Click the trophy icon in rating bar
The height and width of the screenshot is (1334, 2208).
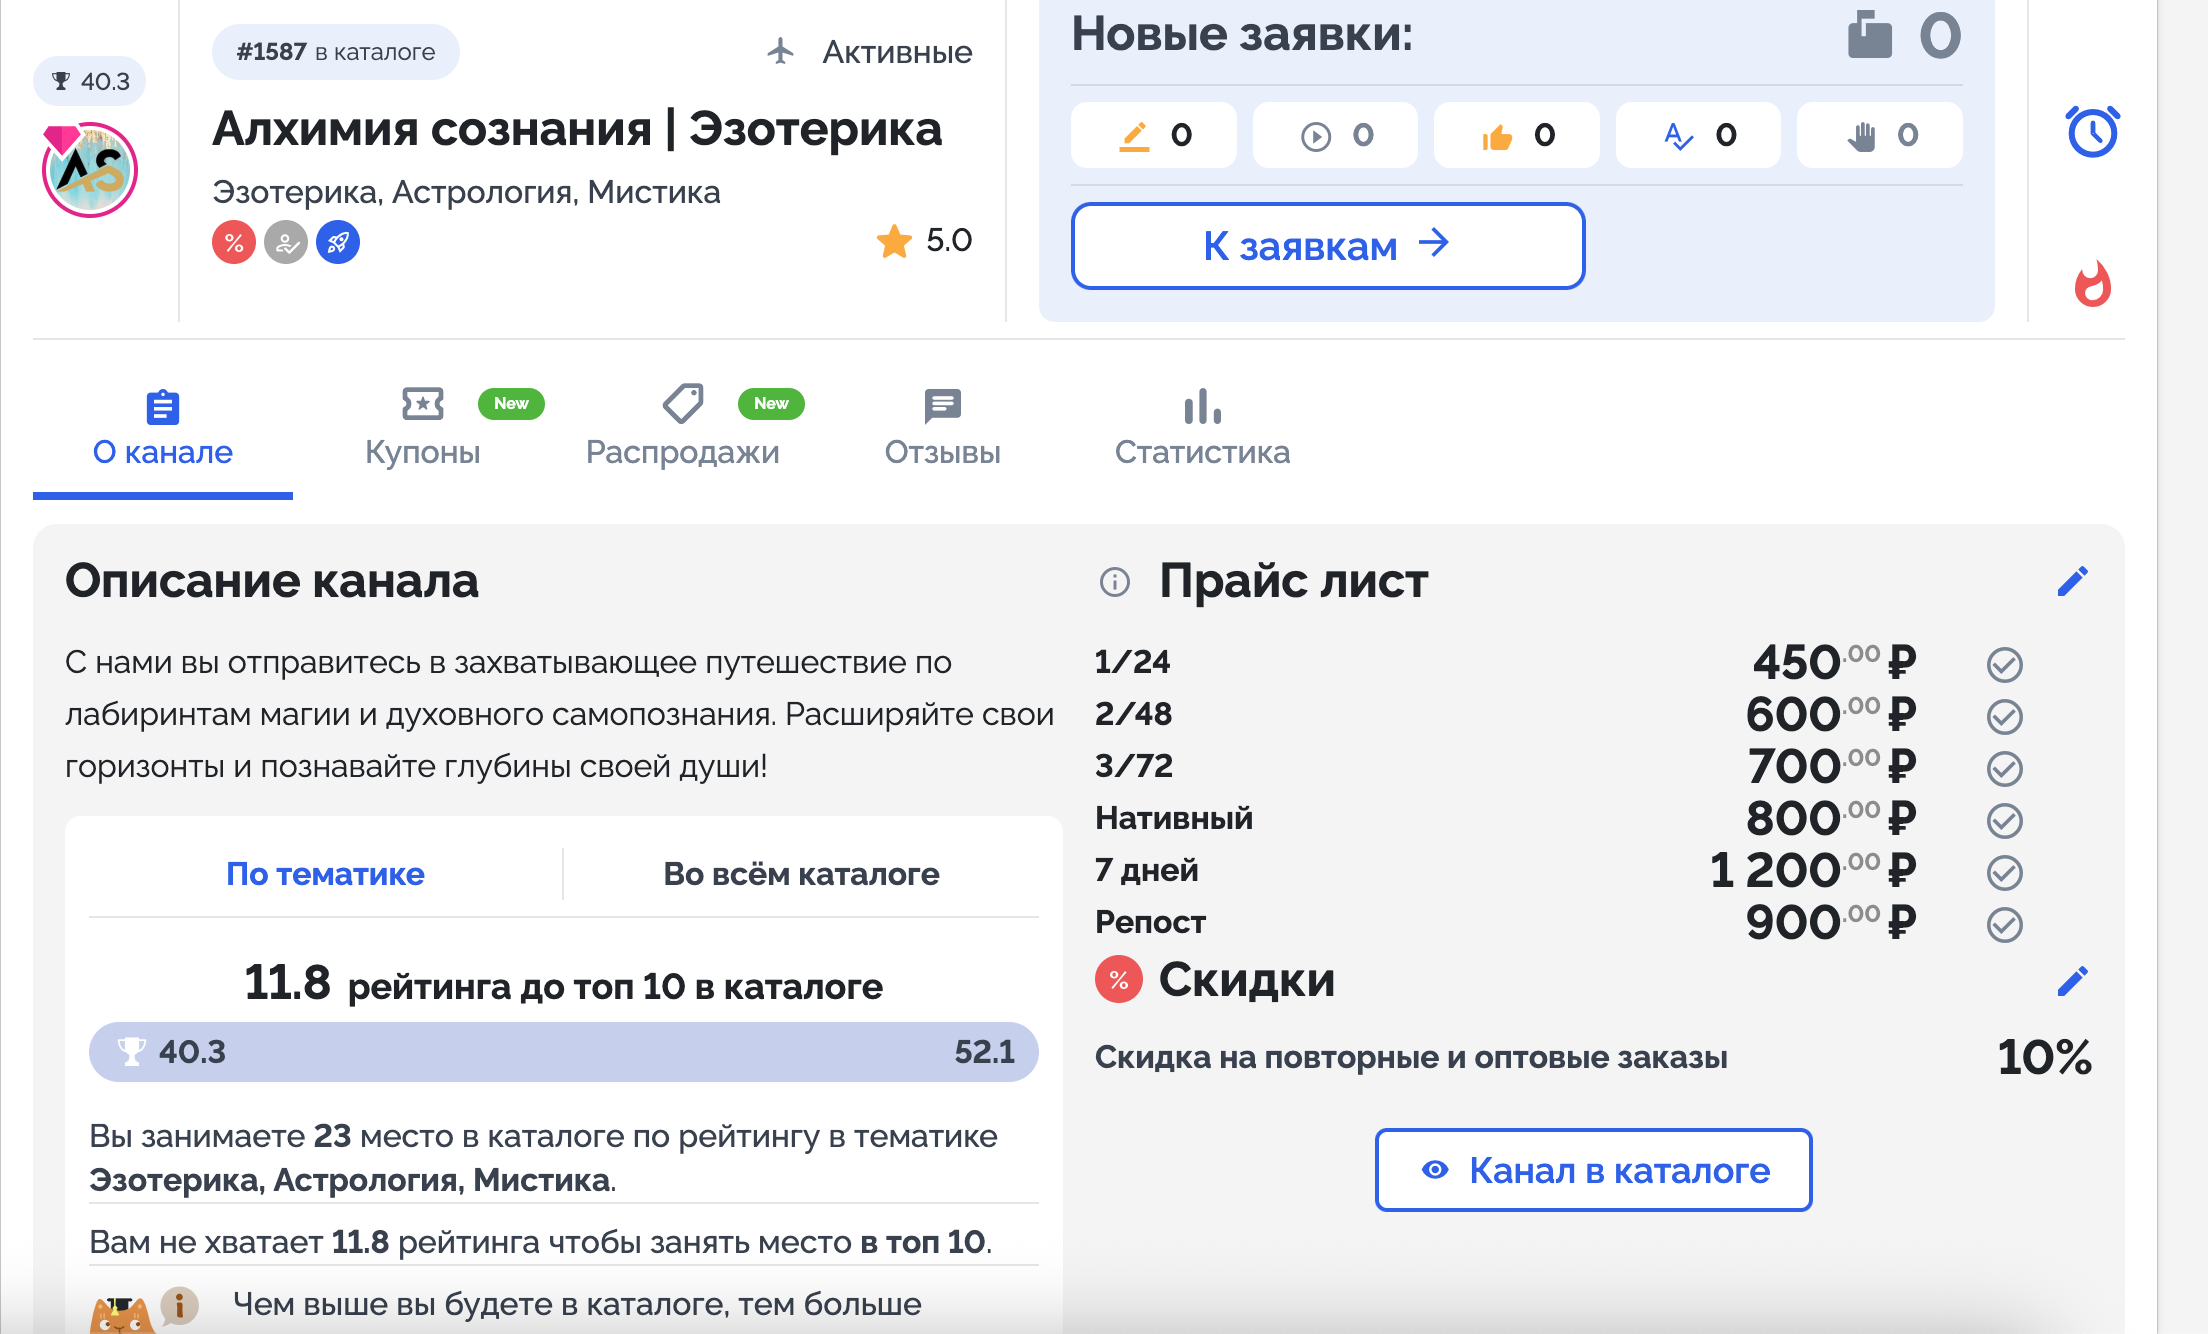[x=131, y=1052]
